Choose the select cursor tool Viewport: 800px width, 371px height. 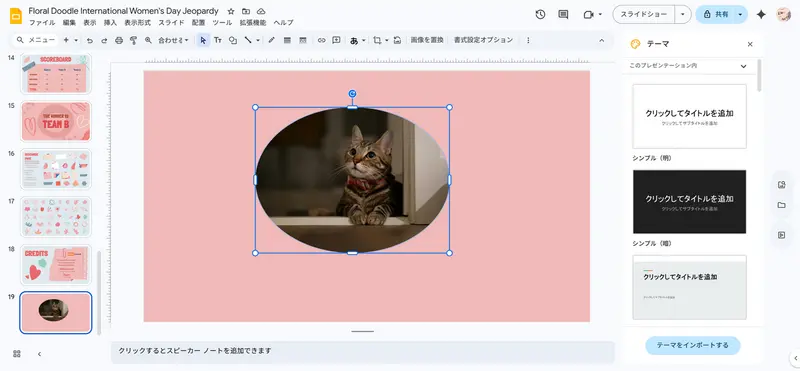pos(203,40)
